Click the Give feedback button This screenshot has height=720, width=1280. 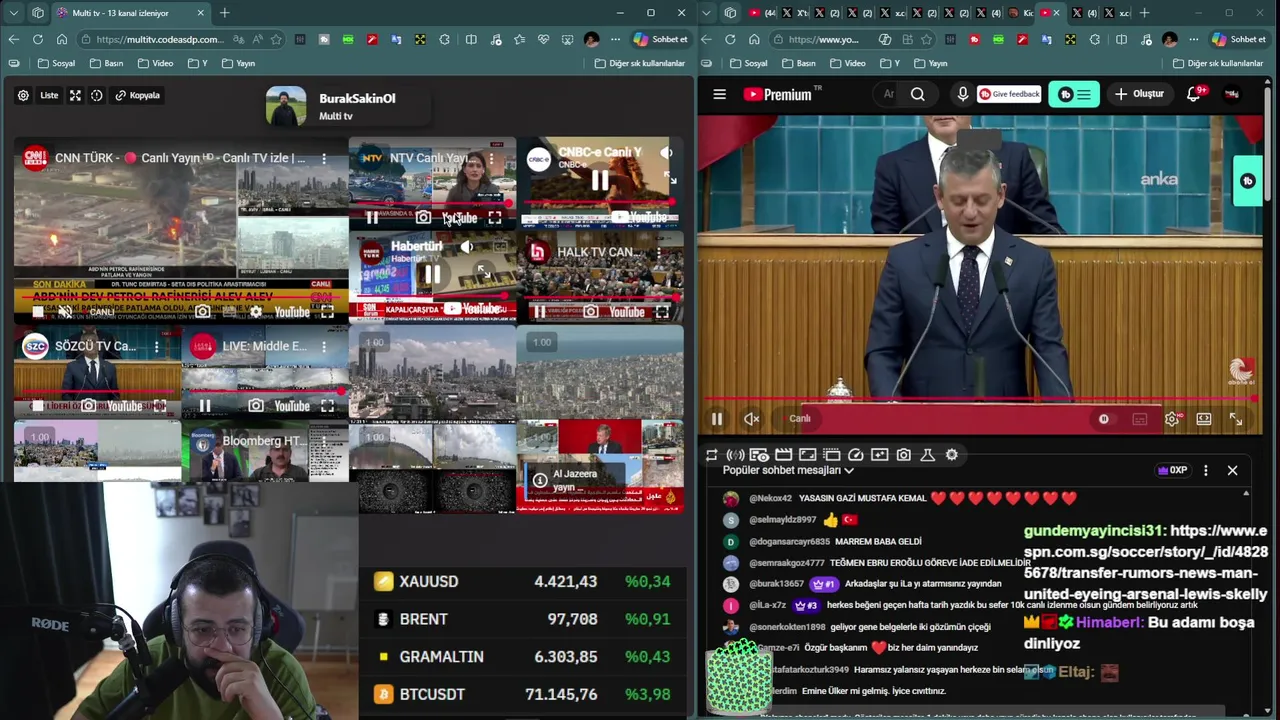tap(1009, 94)
